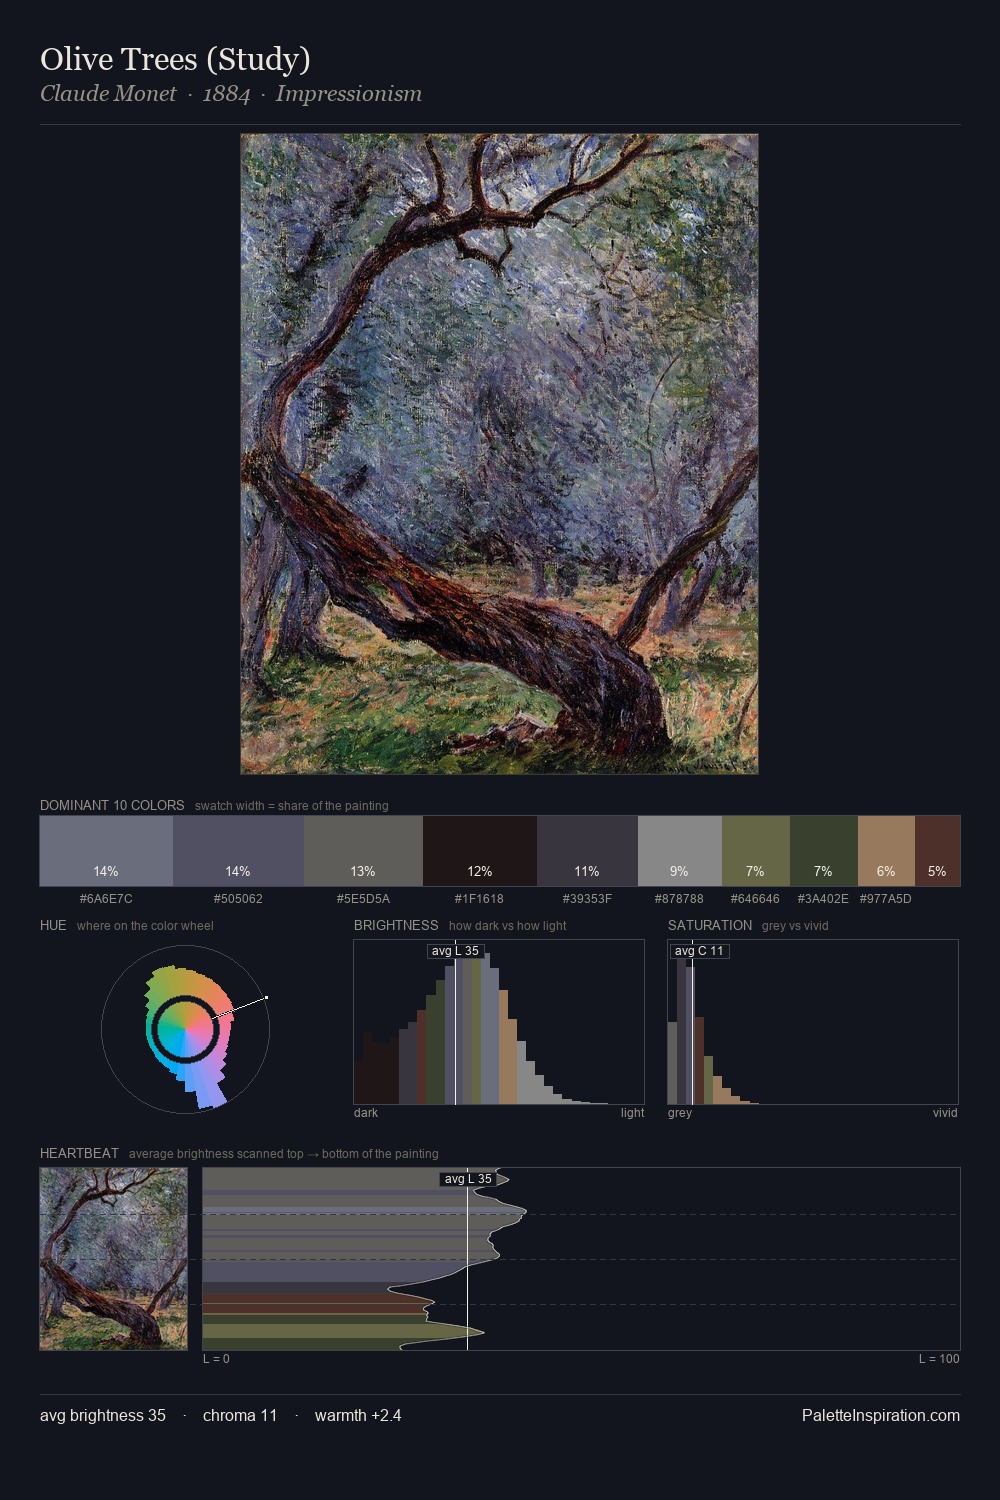This screenshot has width=1000, height=1500.
Task: Click the '#505062' hex code label
Action: [x=238, y=899]
